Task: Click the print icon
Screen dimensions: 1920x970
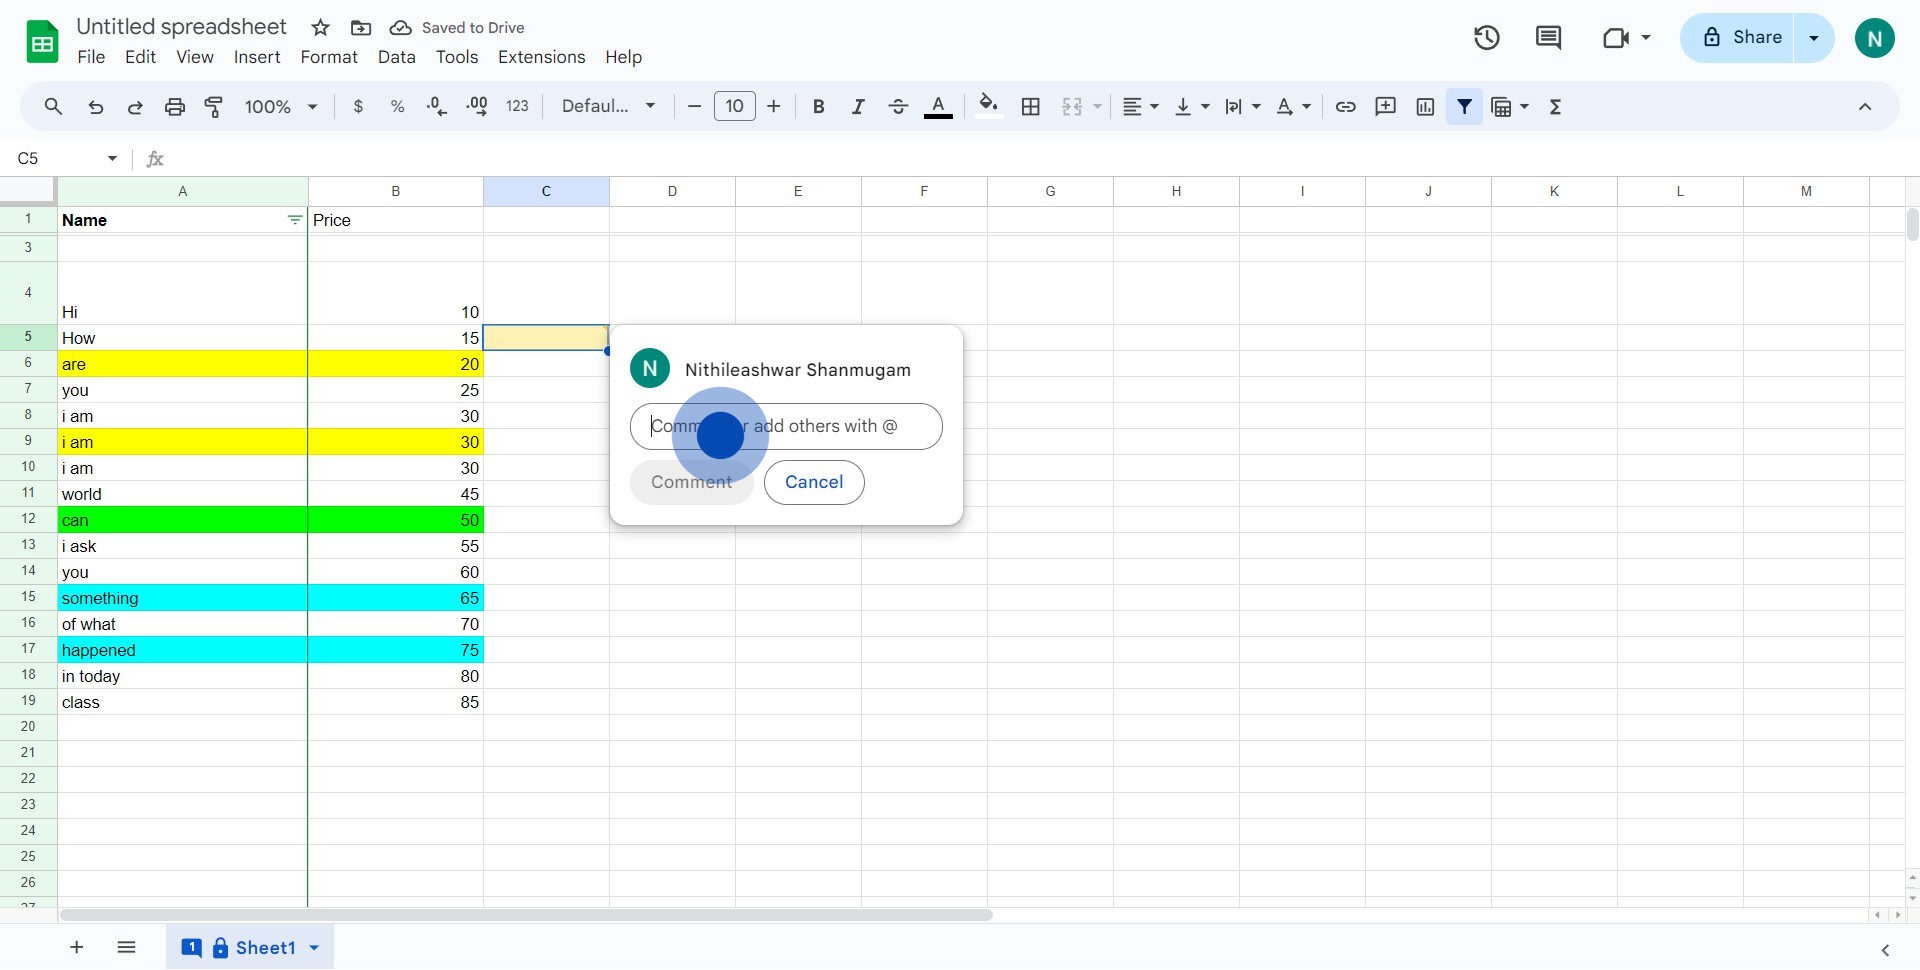Action: point(175,107)
